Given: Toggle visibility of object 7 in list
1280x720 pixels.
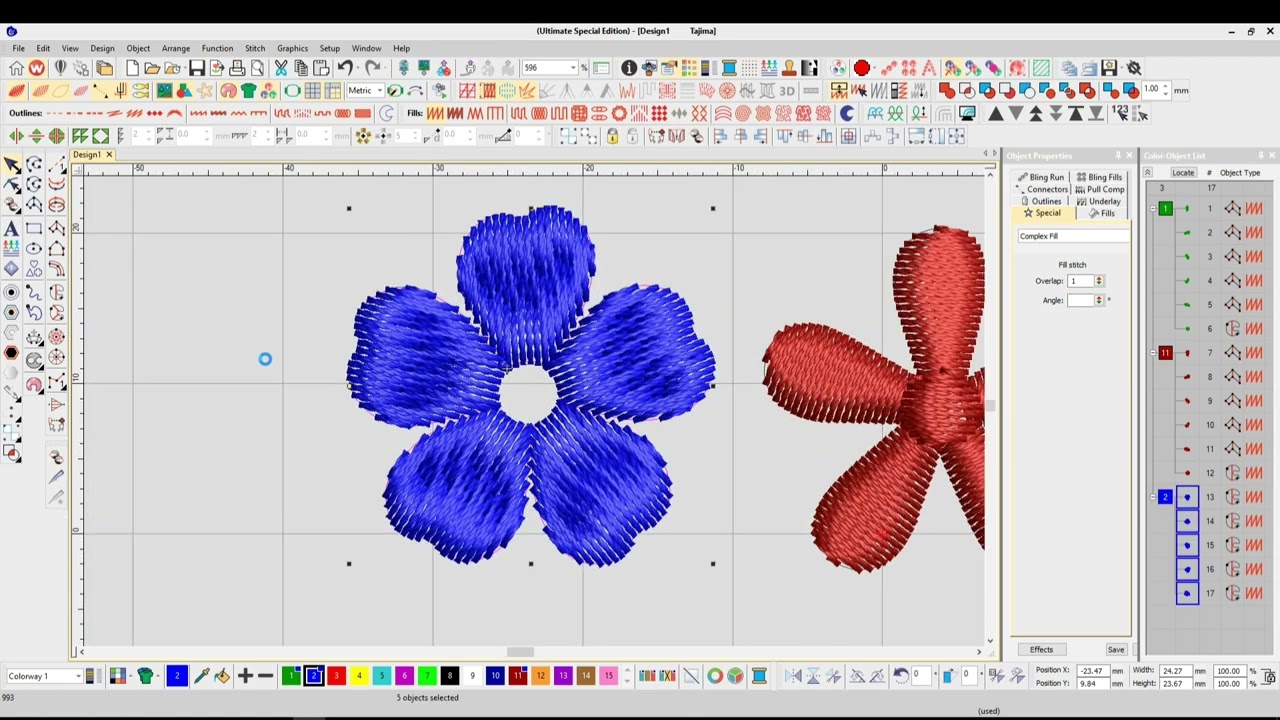Looking at the screenshot, I should (x=1187, y=353).
